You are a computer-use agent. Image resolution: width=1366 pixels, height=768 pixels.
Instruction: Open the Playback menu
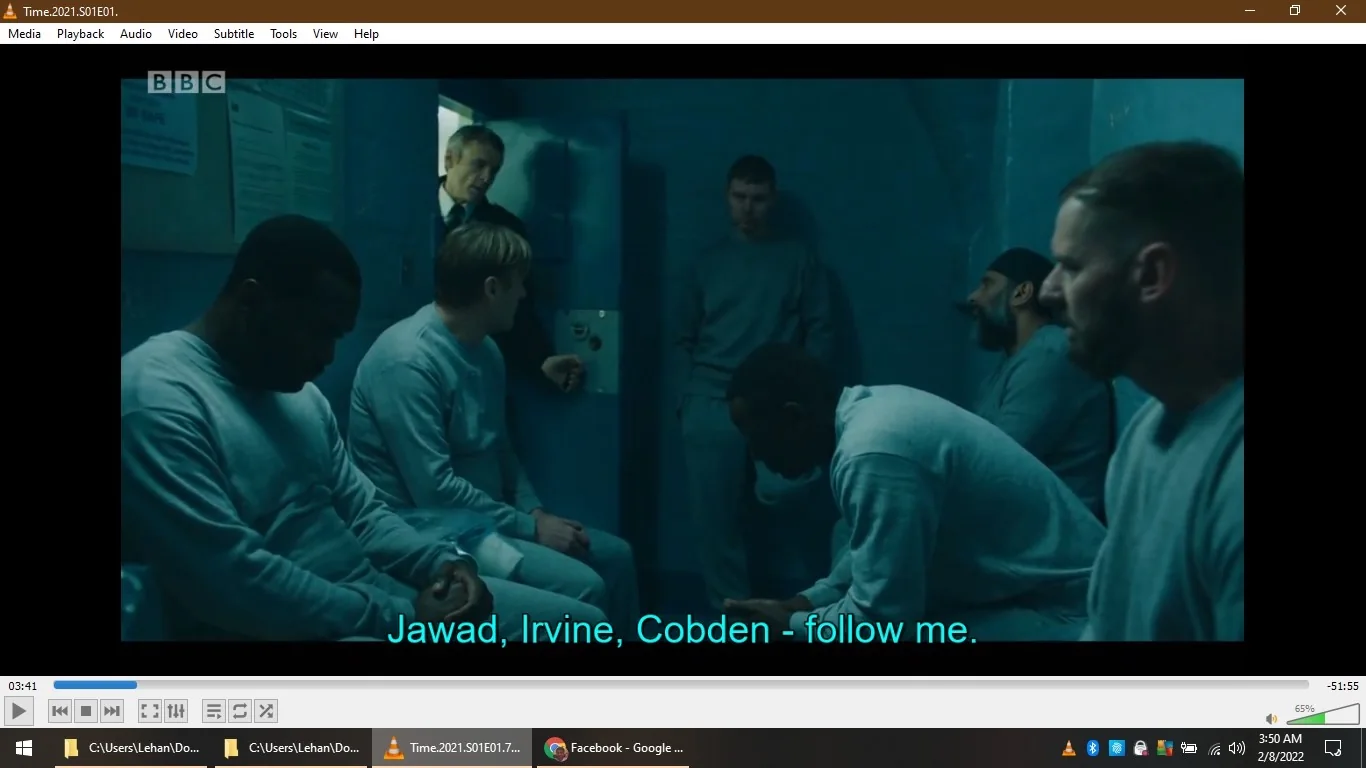click(81, 34)
